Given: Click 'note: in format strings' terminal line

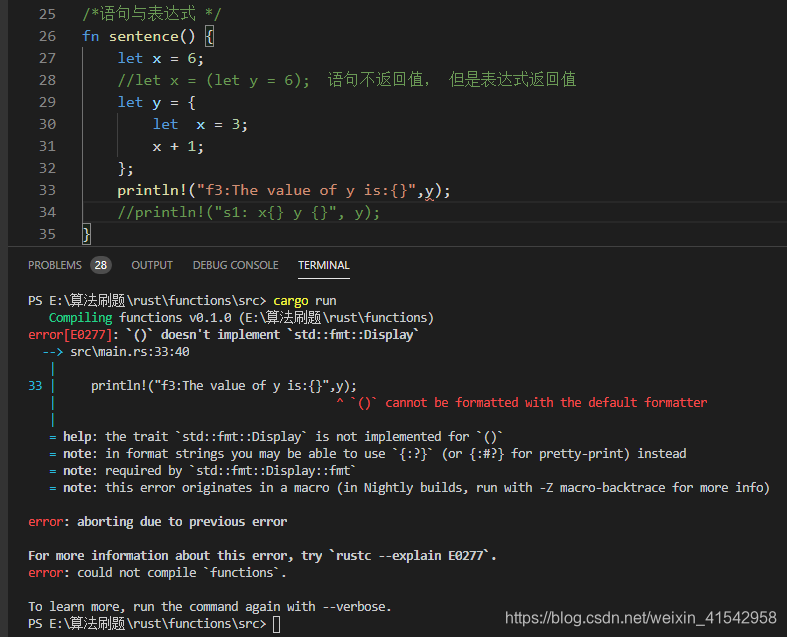Looking at the screenshot, I should click(x=367, y=454).
